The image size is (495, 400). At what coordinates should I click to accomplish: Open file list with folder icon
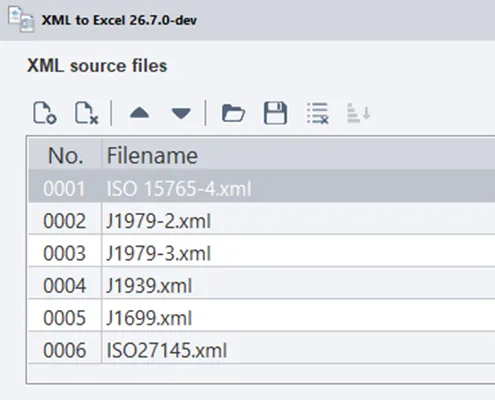click(x=233, y=113)
